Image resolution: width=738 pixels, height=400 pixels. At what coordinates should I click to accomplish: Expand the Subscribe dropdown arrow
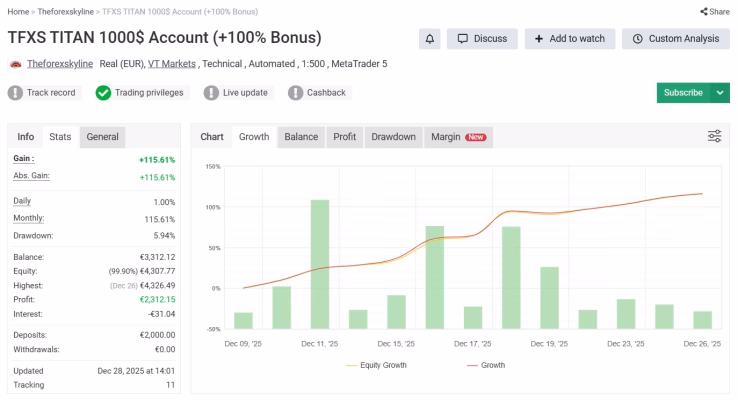pyautogui.click(x=720, y=93)
